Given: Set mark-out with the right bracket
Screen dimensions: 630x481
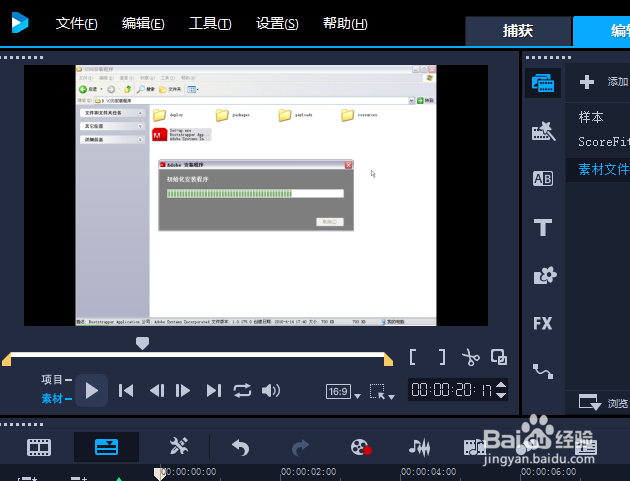Looking at the screenshot, I should pyautogui.click(x=442, y=357).
